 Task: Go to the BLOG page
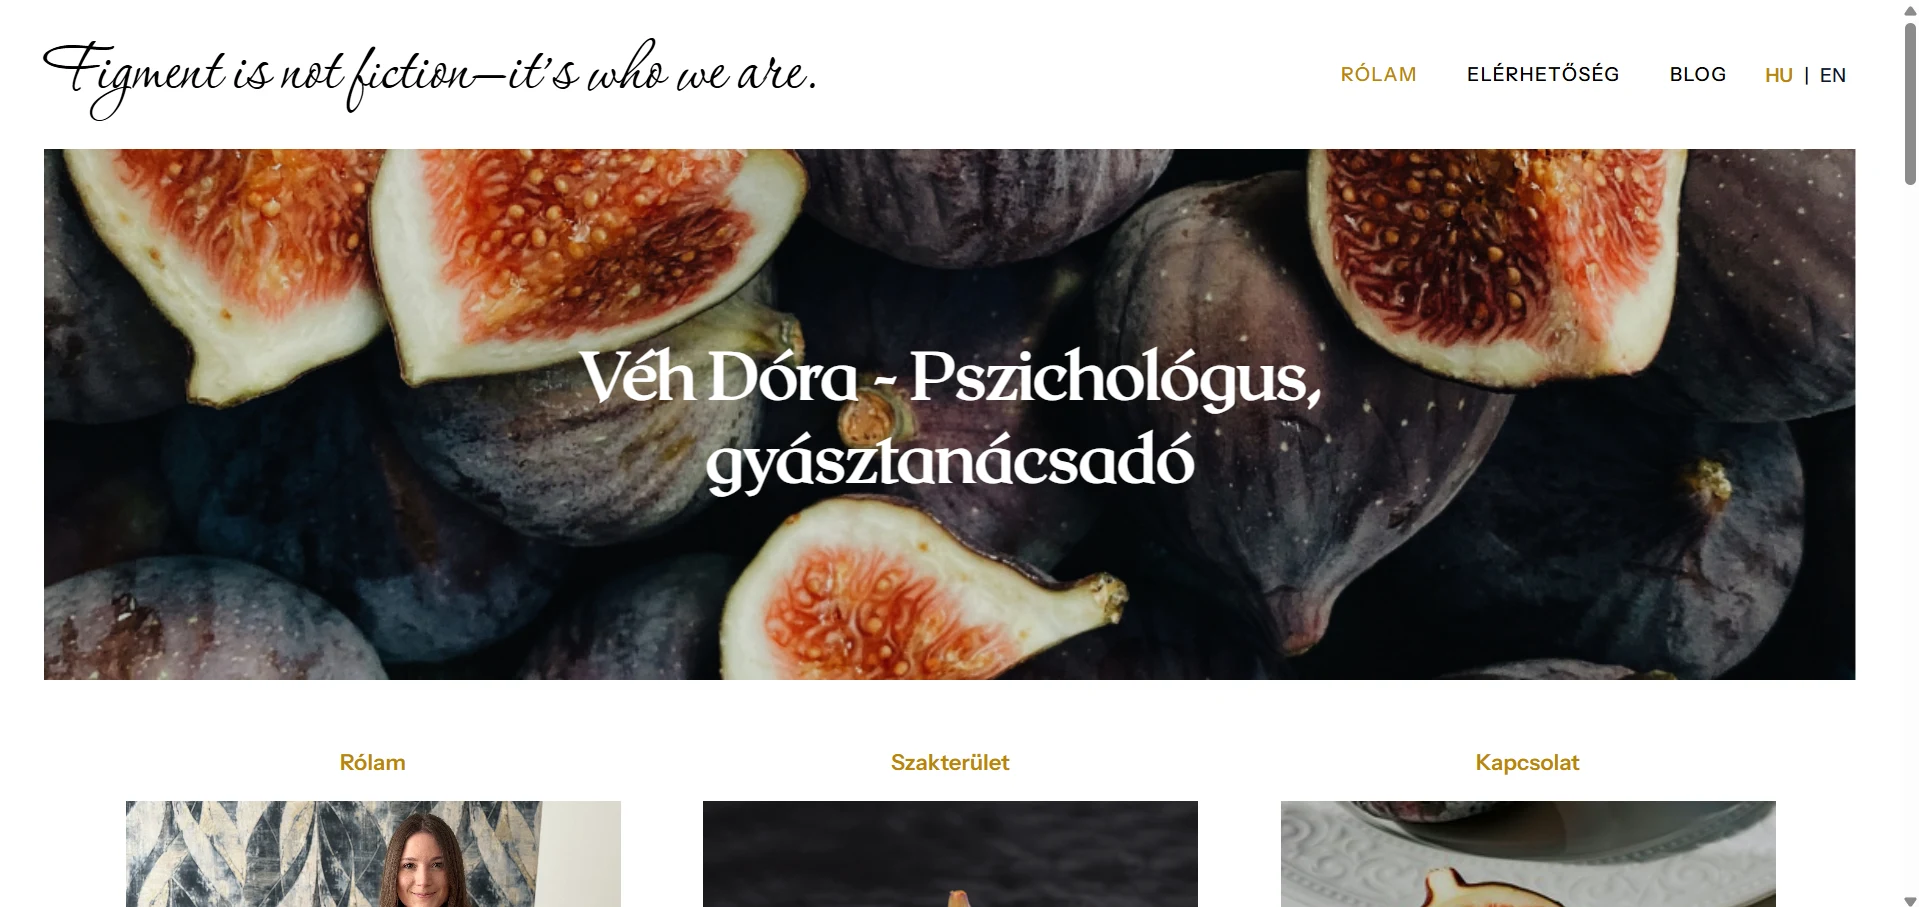[1697, 75]
